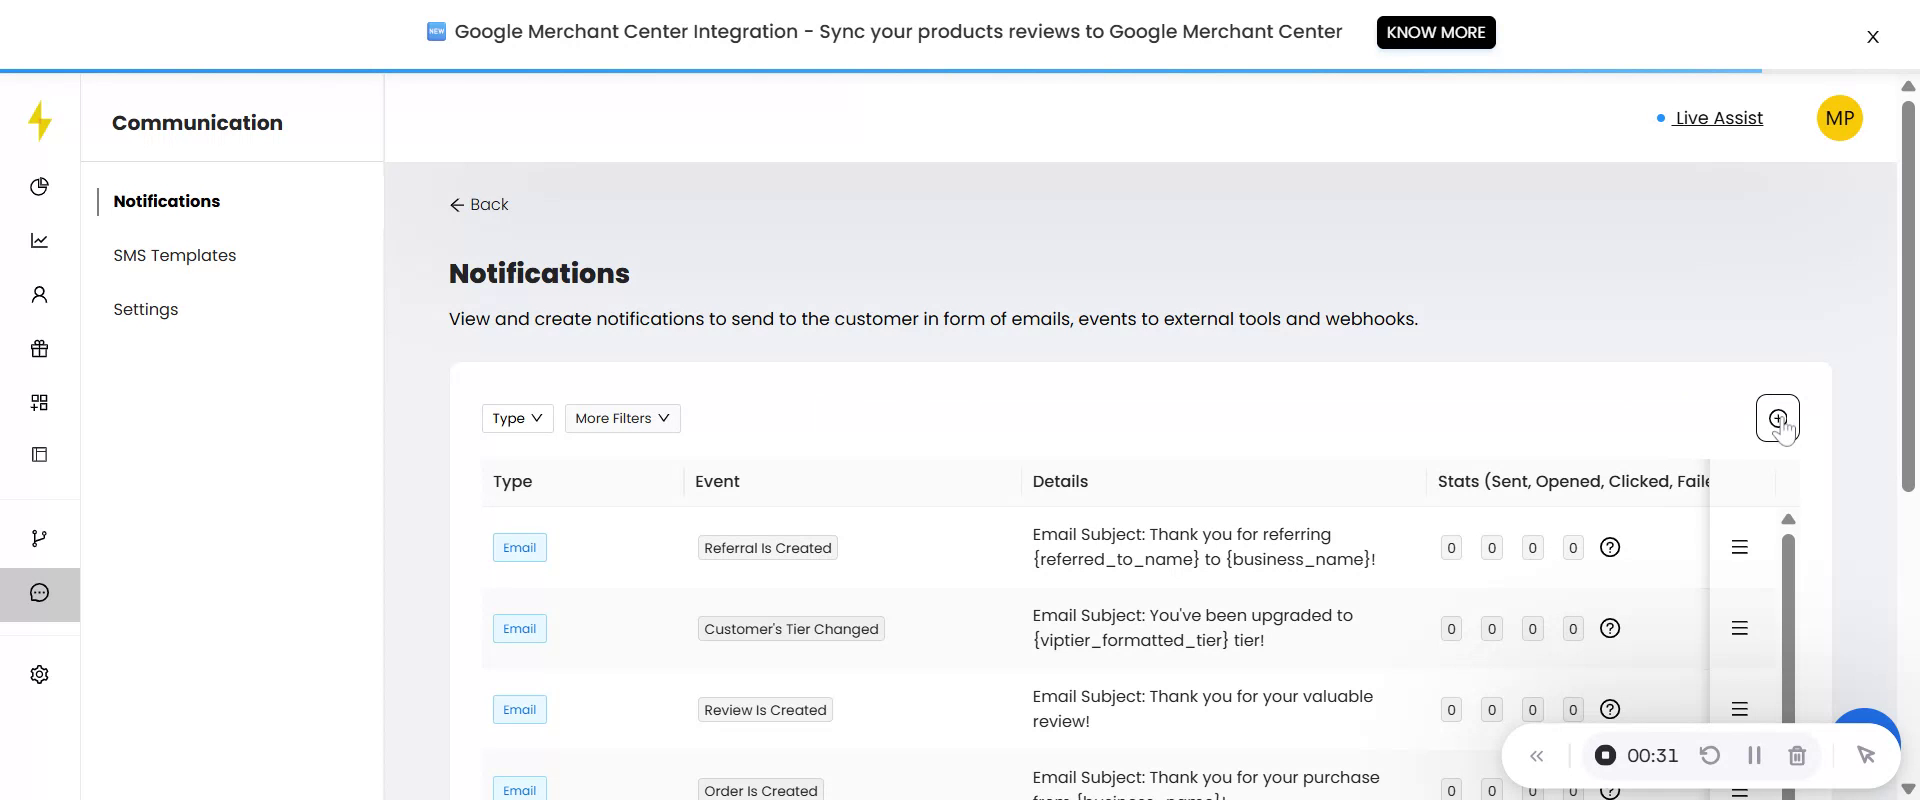Viewport: 1920px width, 800px height.
Task: Click the Customer's Tier Changed event tag
Action: [x=791, y=629]
